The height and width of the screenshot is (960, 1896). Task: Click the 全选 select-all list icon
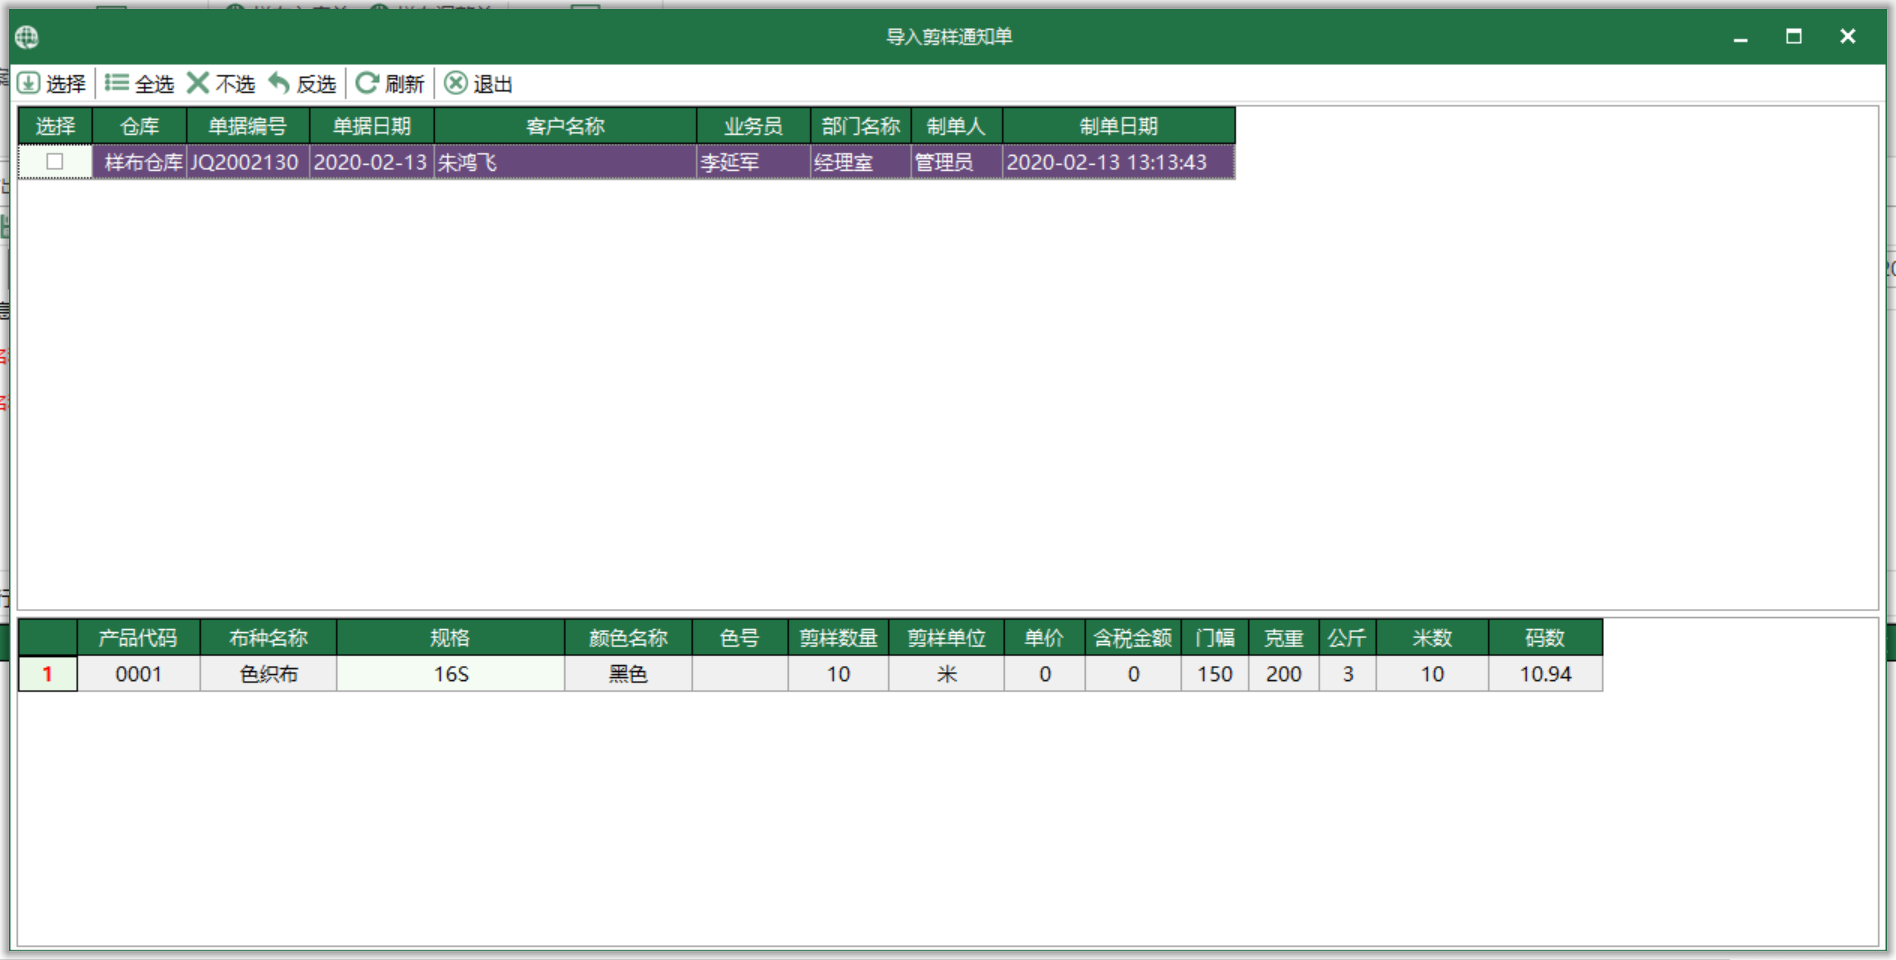[117, 83]
